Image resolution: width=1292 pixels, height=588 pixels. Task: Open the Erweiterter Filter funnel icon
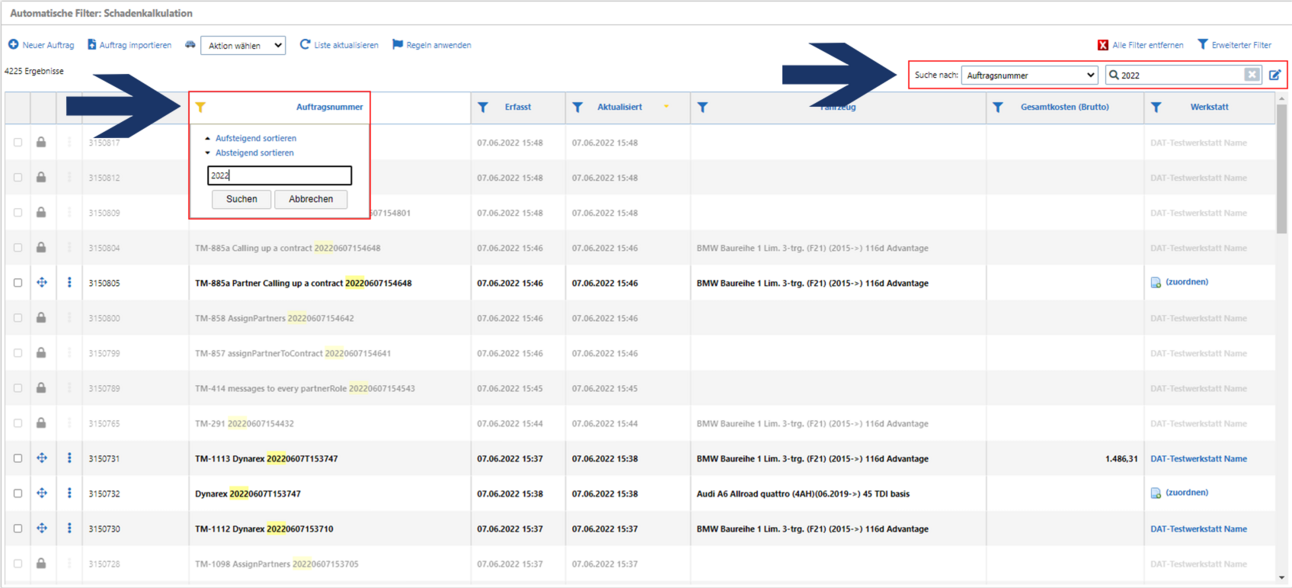click(x=1203, y=45)
